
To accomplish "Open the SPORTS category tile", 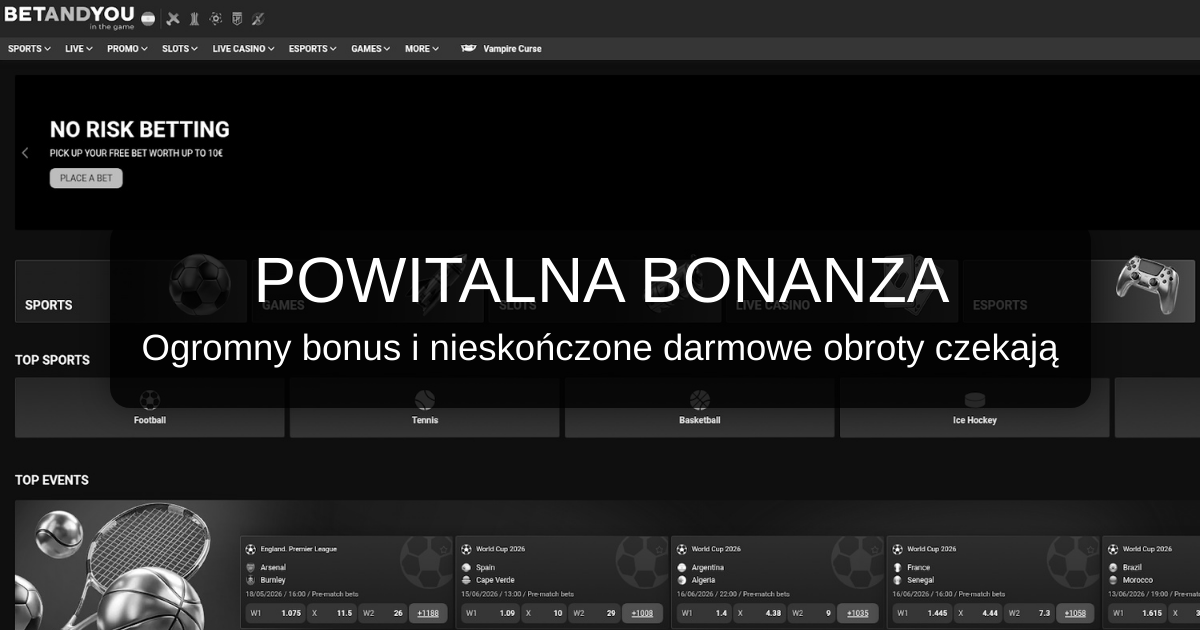I will coord(130,291).
